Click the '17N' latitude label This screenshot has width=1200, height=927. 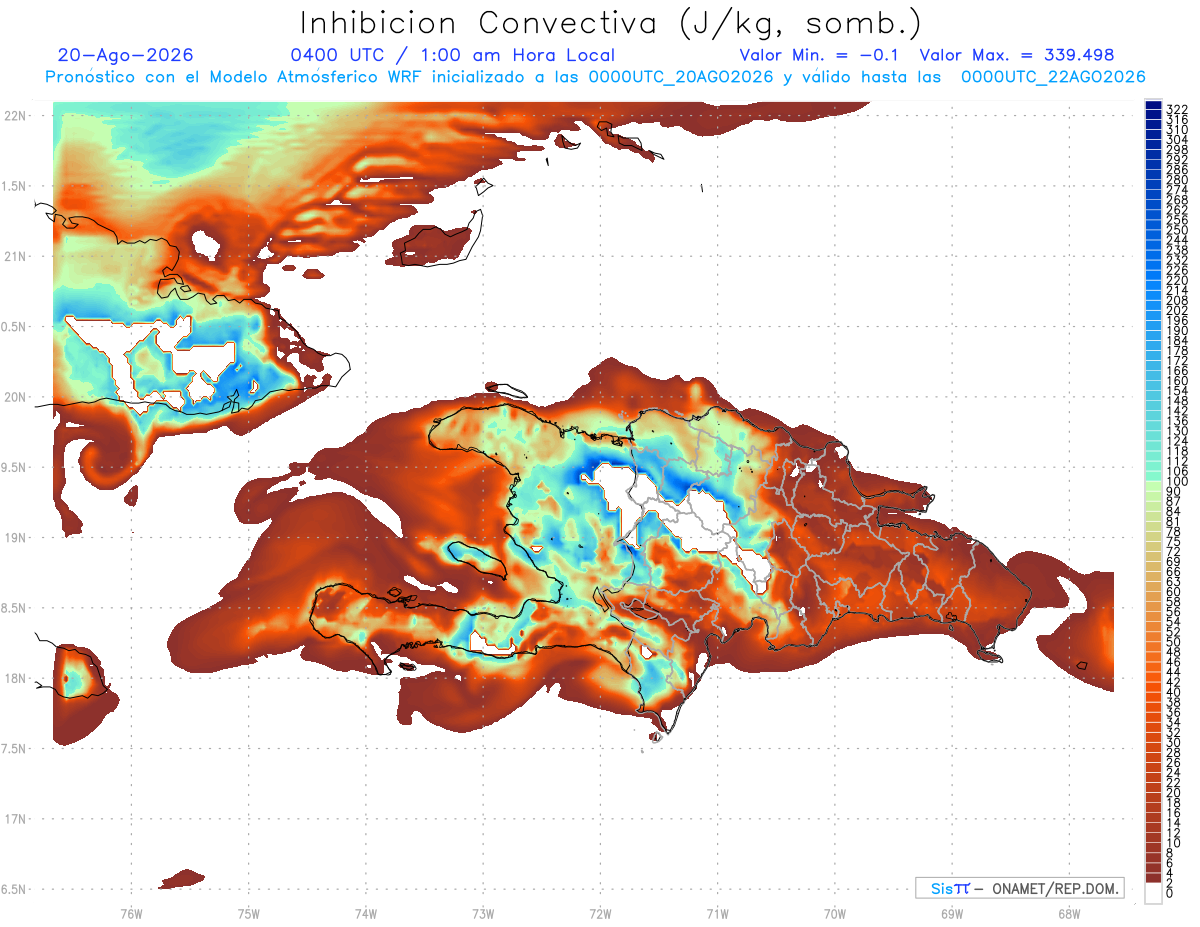click(x=15, y=819)
